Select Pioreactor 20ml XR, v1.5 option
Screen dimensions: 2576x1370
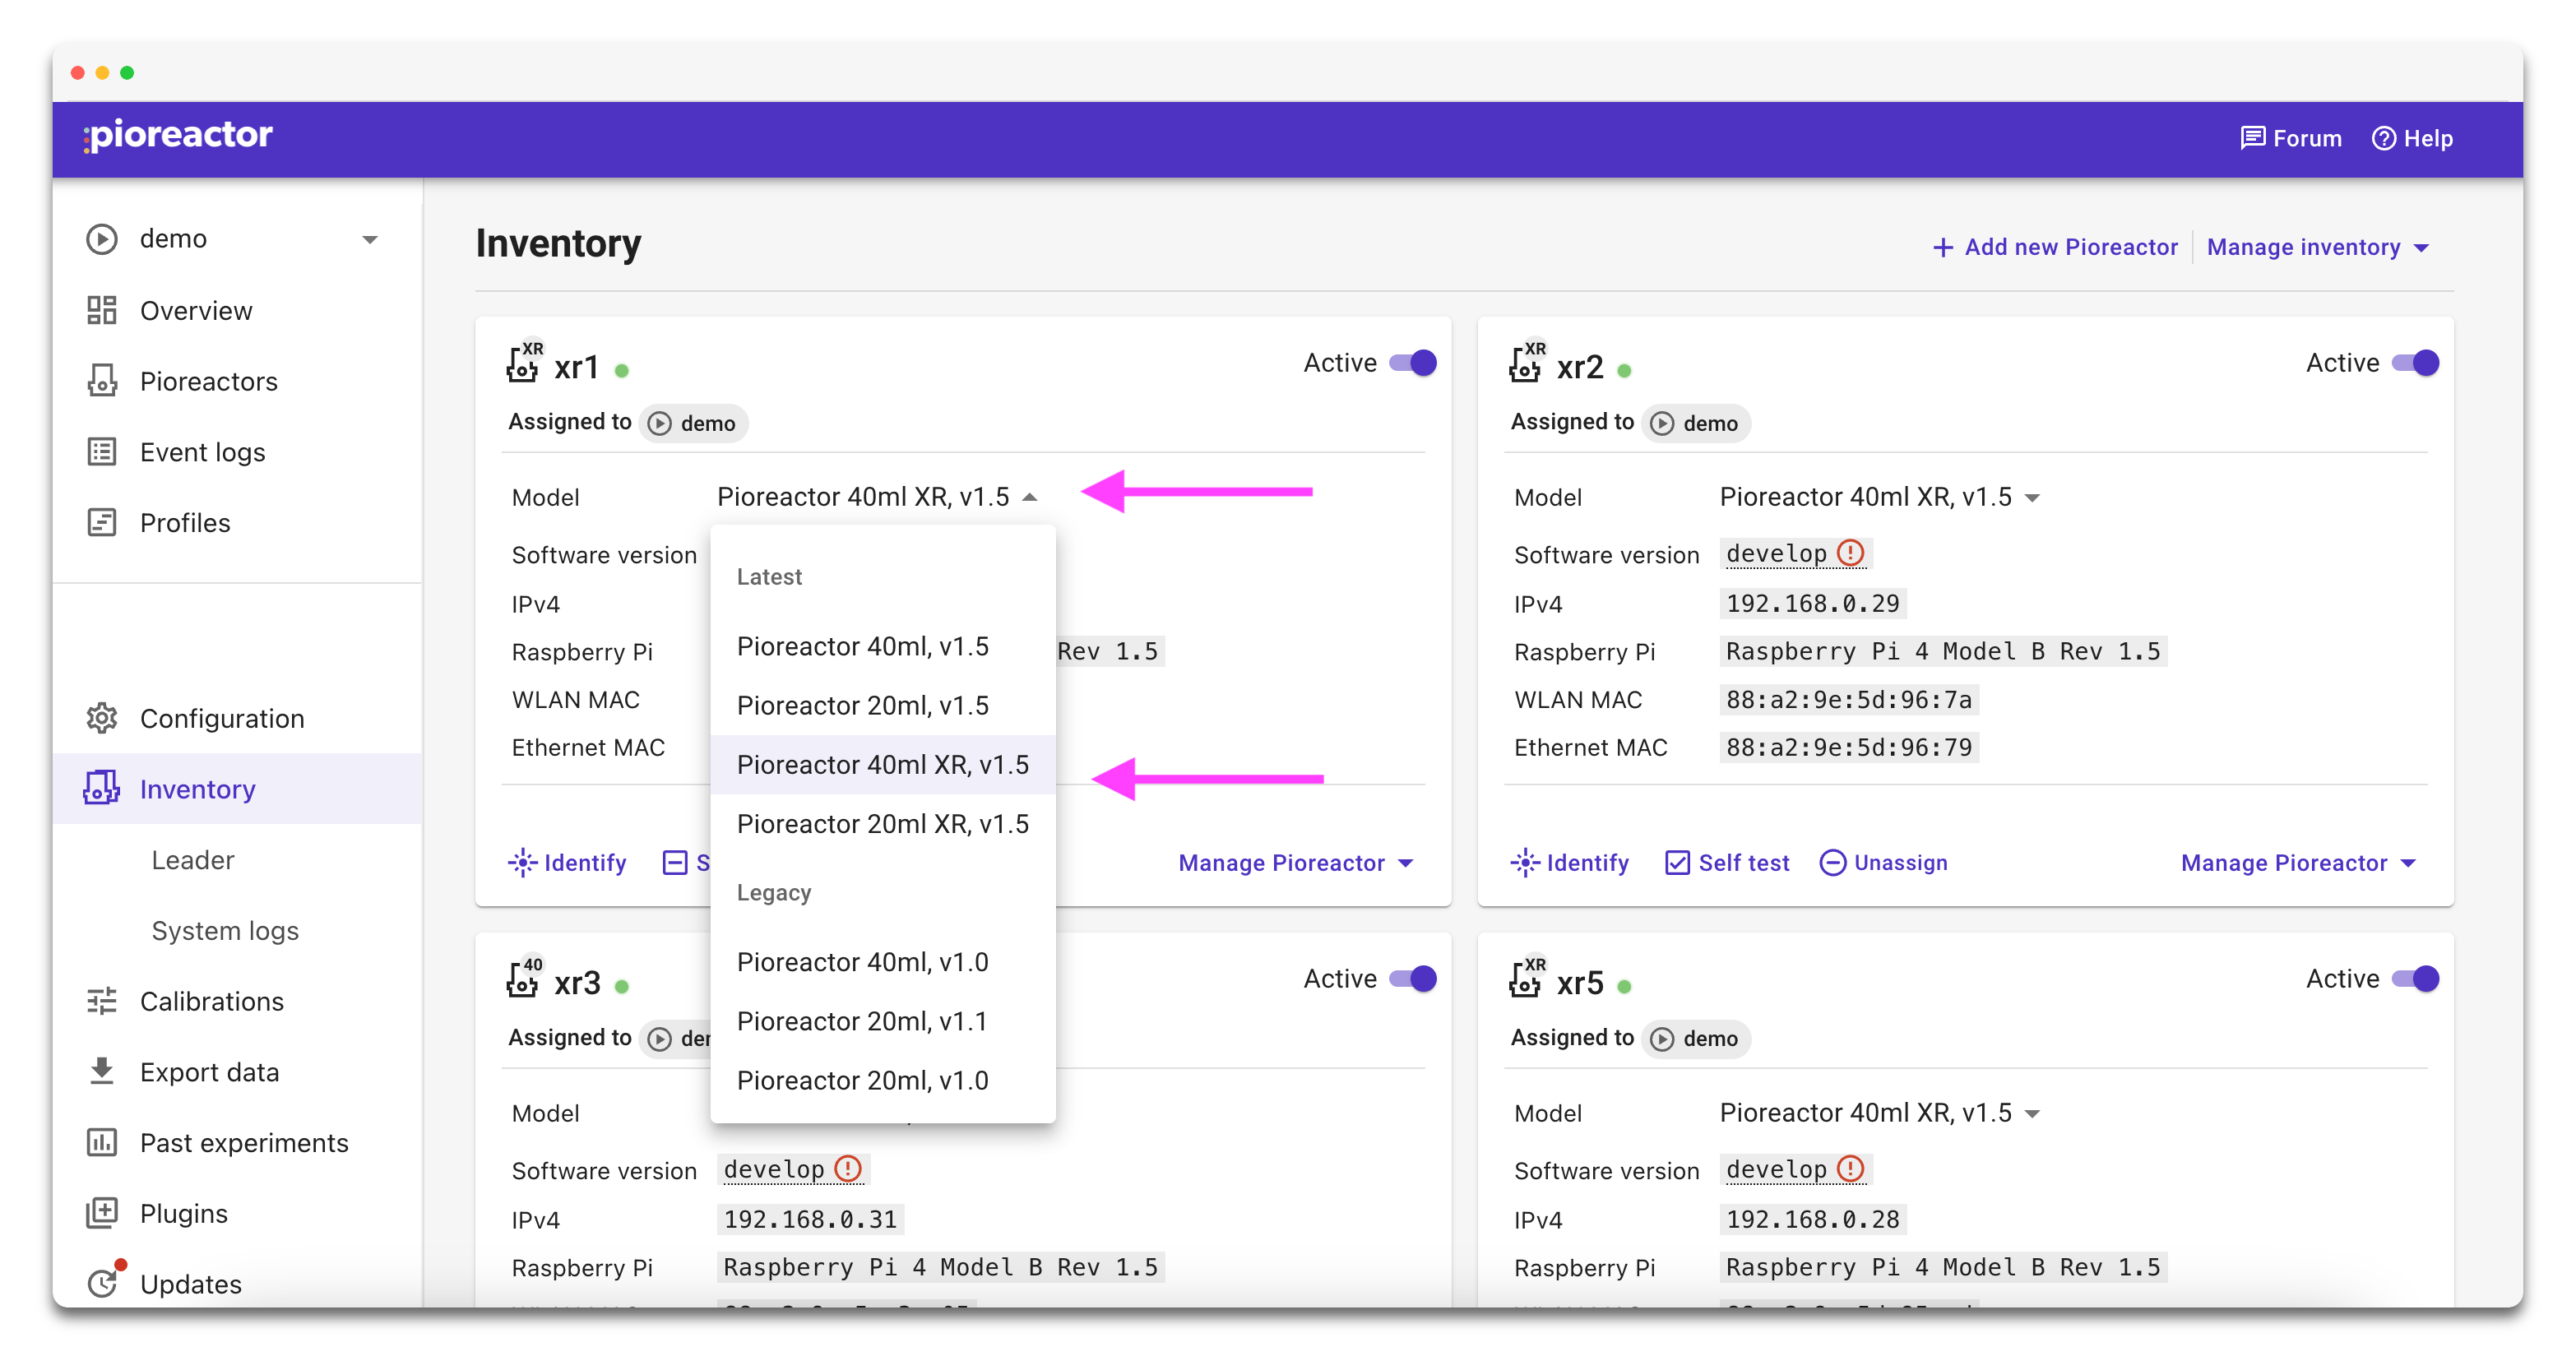point(882,824)
